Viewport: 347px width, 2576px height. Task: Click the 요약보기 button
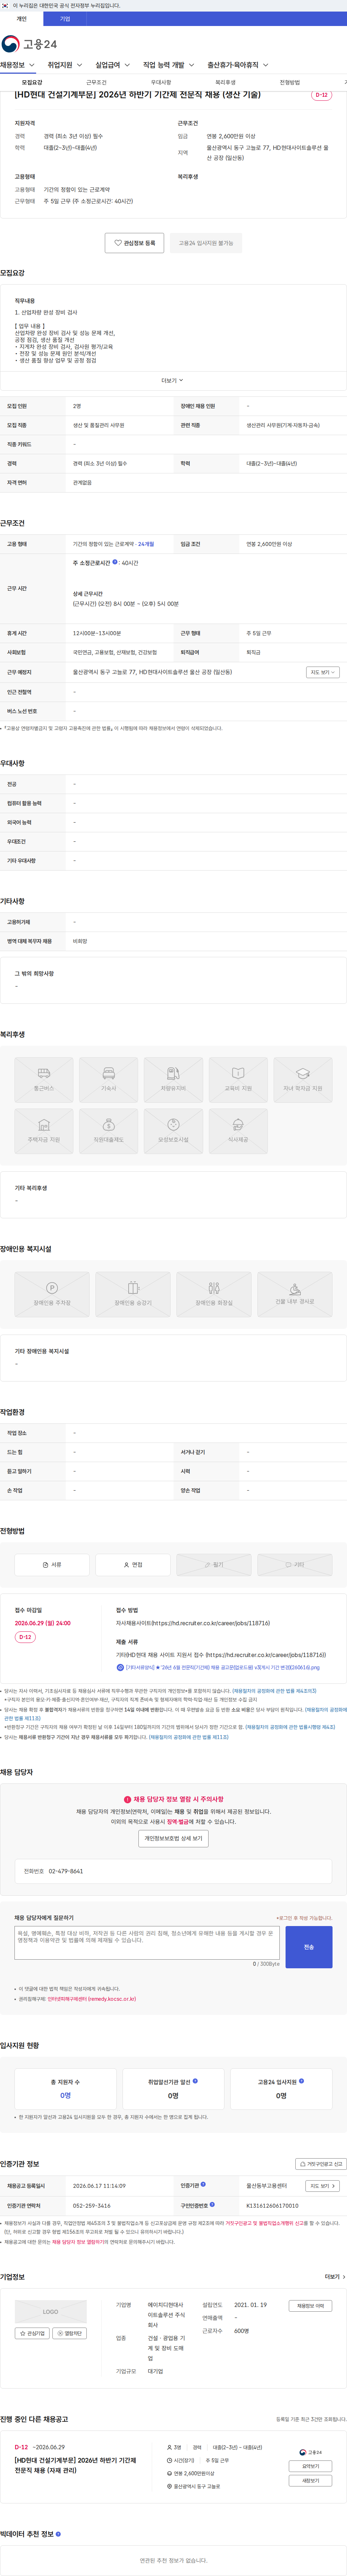(x=310, y=2466)
